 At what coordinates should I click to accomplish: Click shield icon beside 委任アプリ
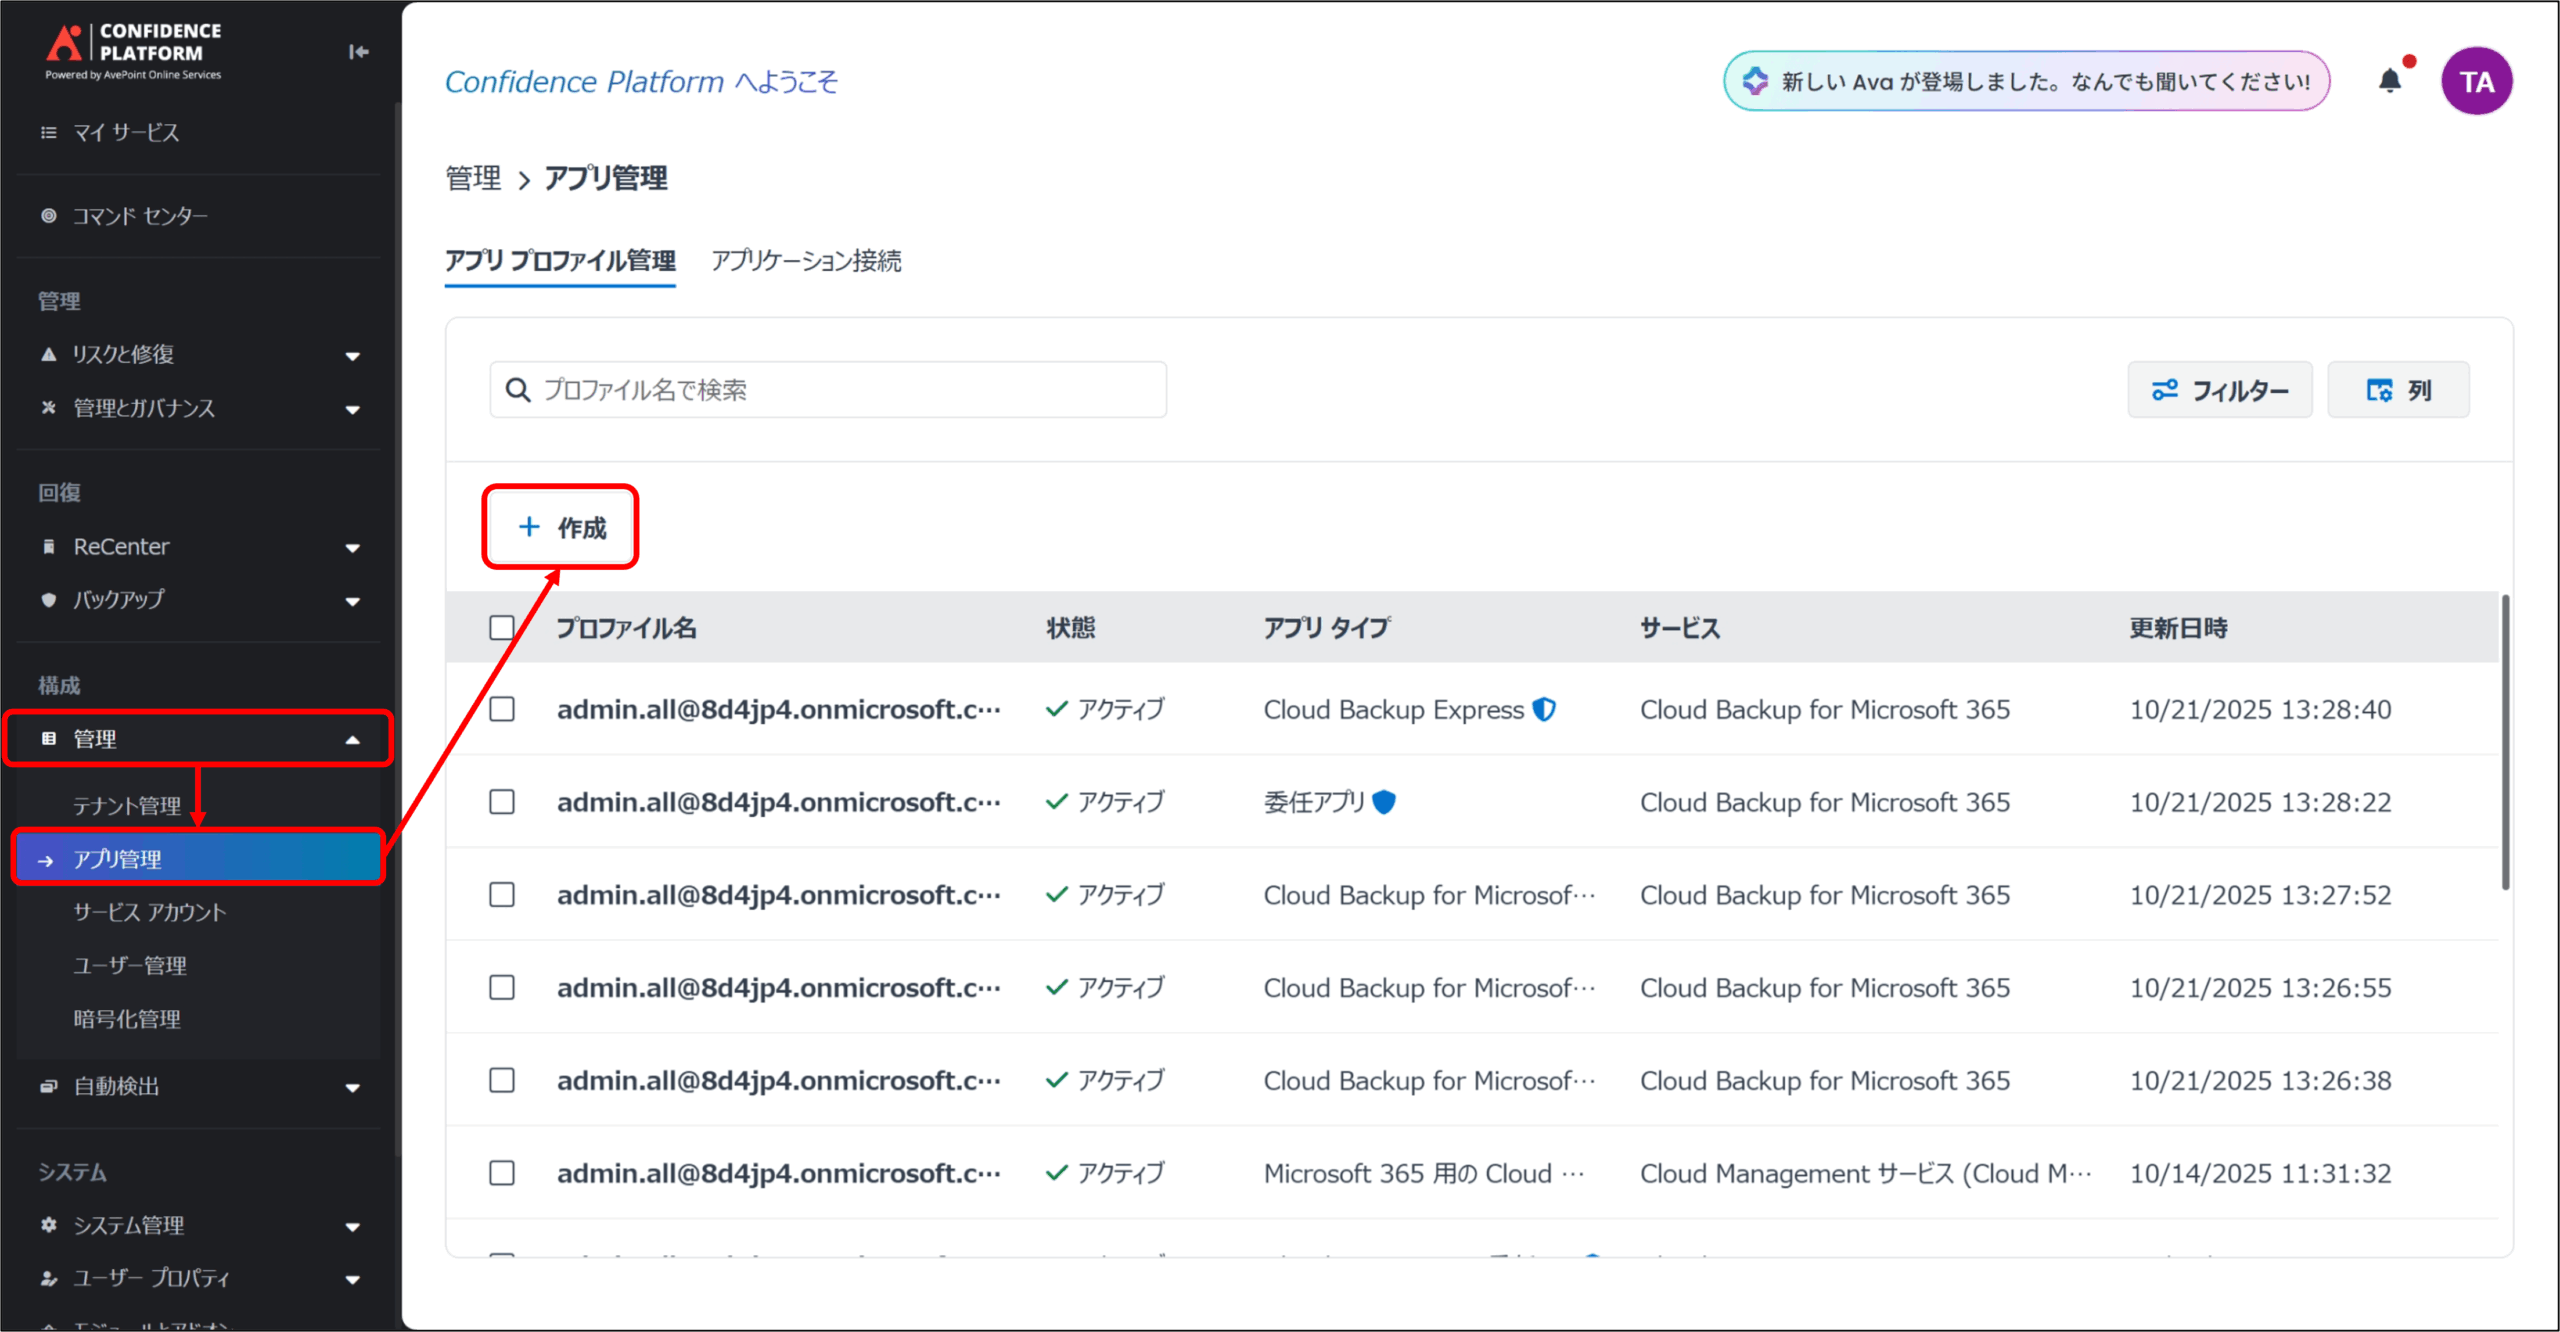[1384, 802]
